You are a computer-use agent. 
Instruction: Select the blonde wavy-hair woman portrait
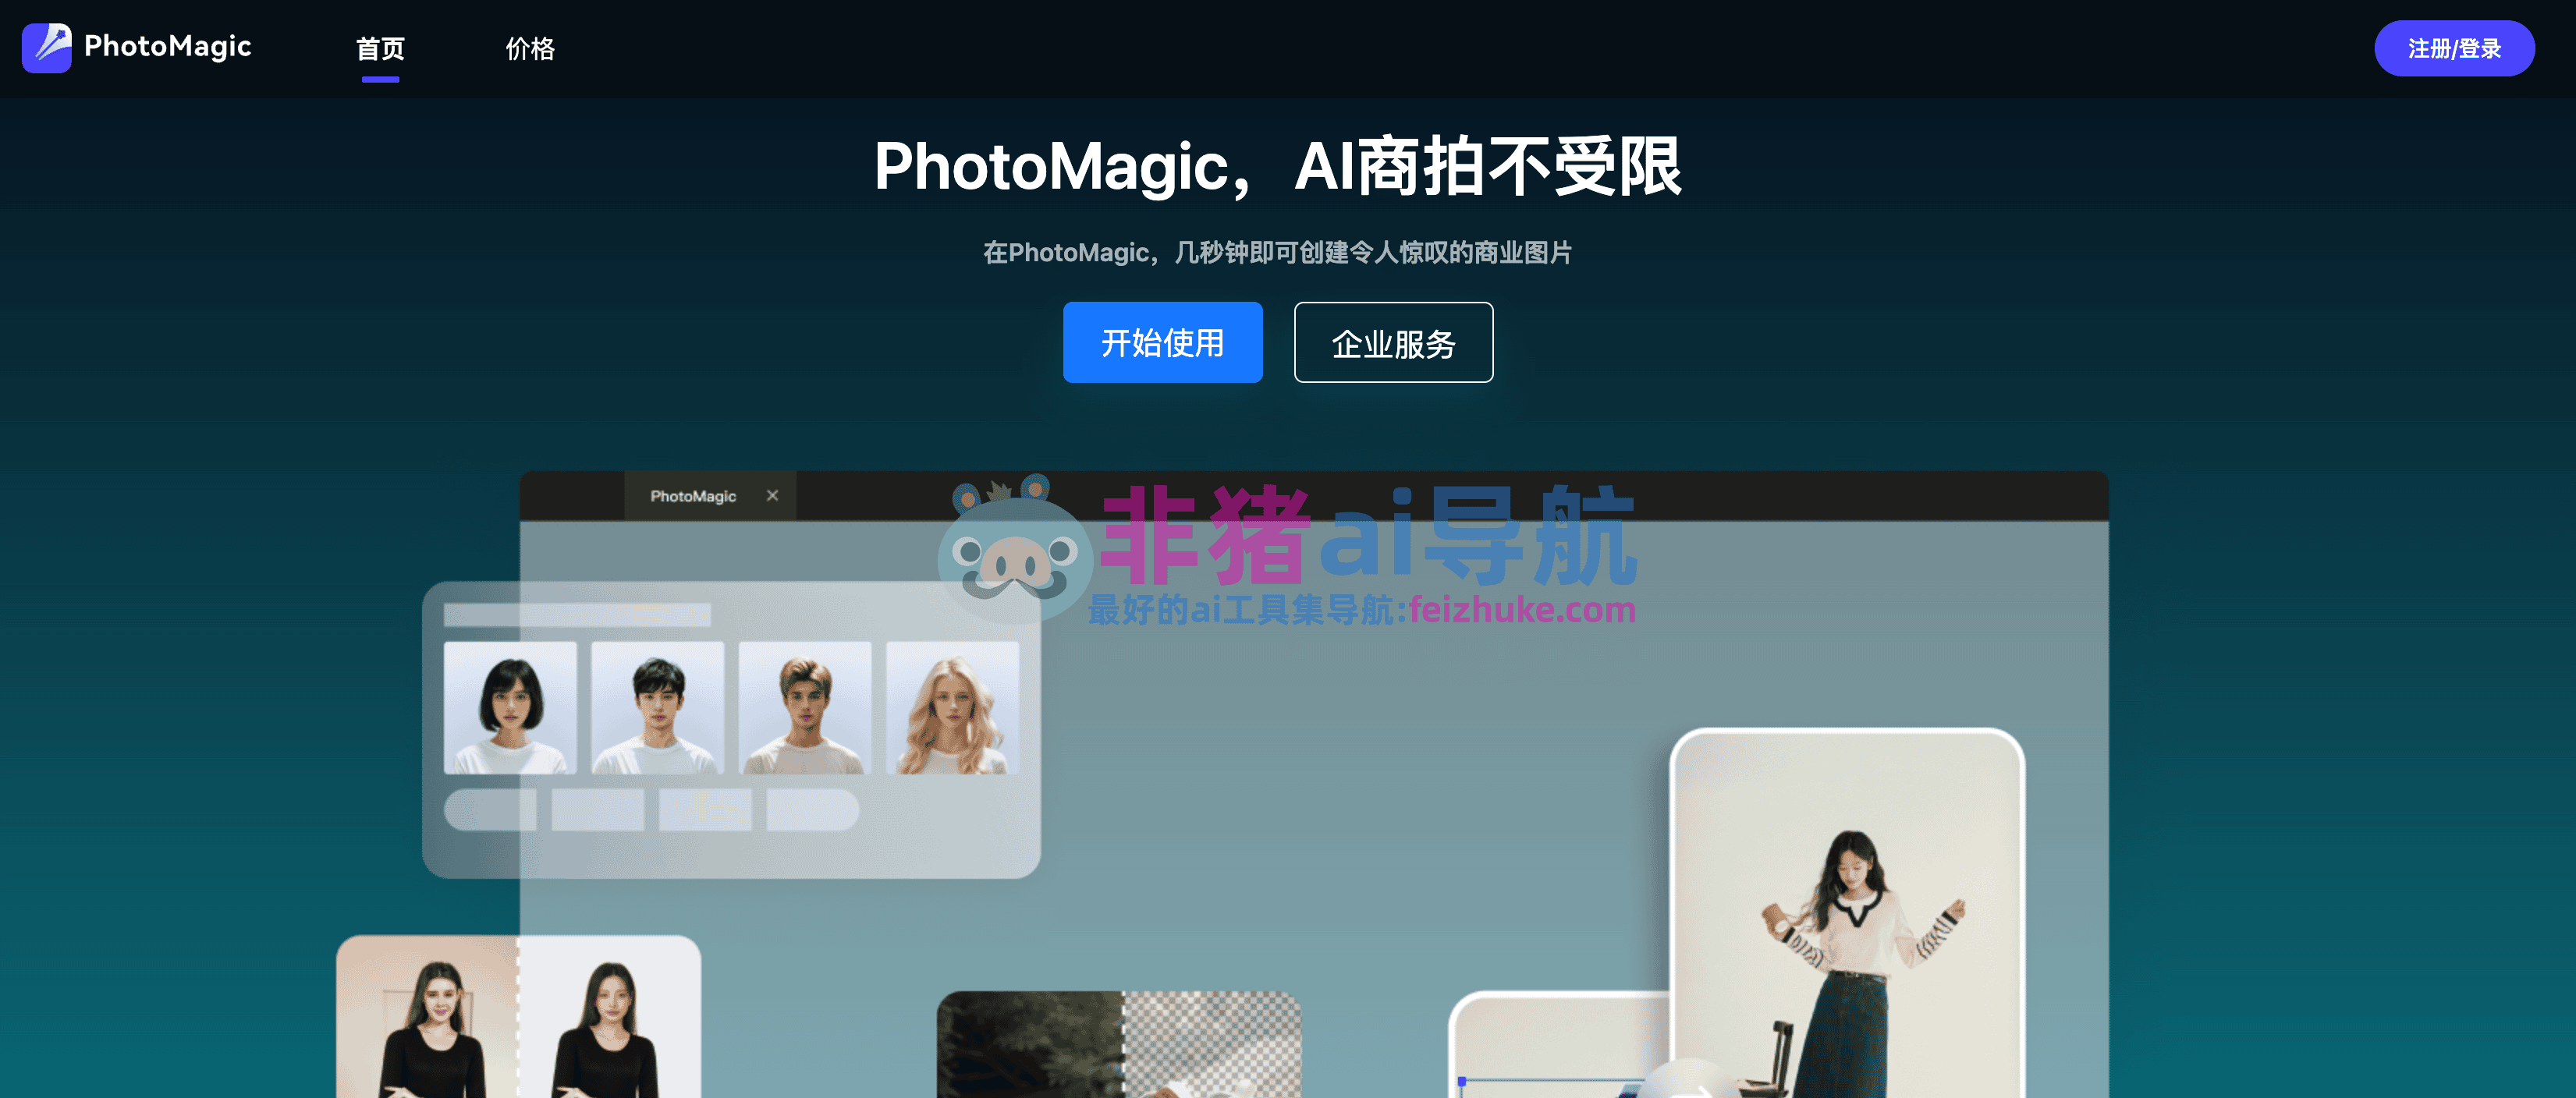click(952, 708)
